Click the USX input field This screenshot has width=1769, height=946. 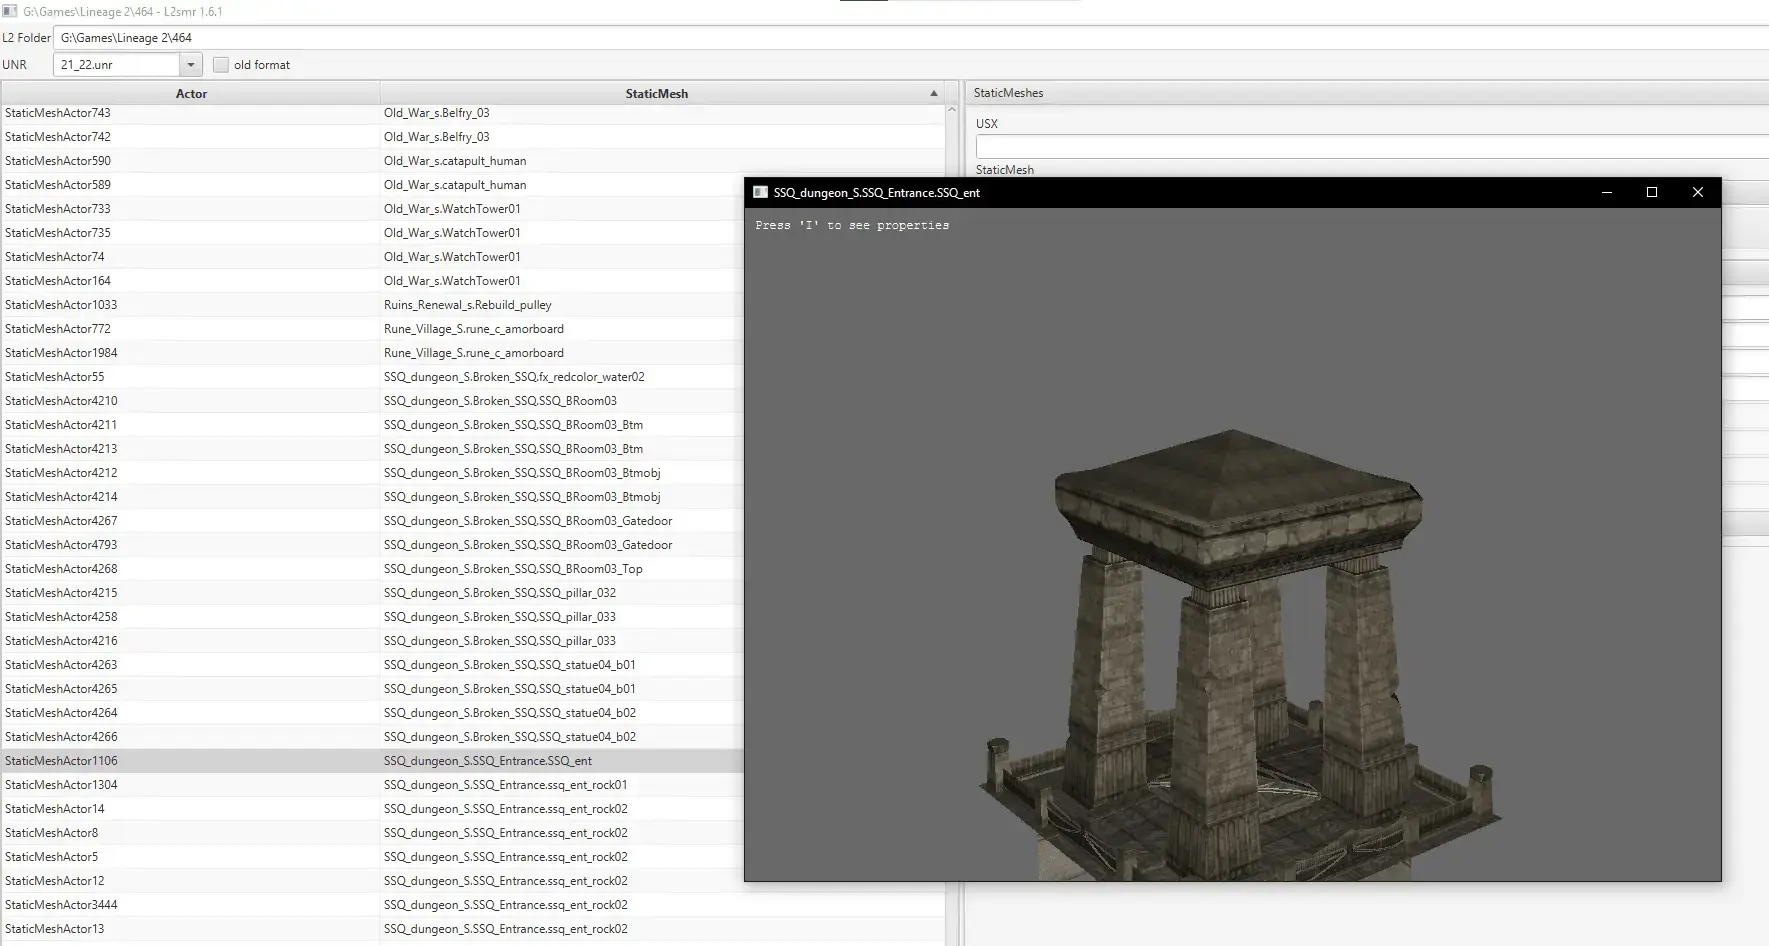pos(1372,147)
